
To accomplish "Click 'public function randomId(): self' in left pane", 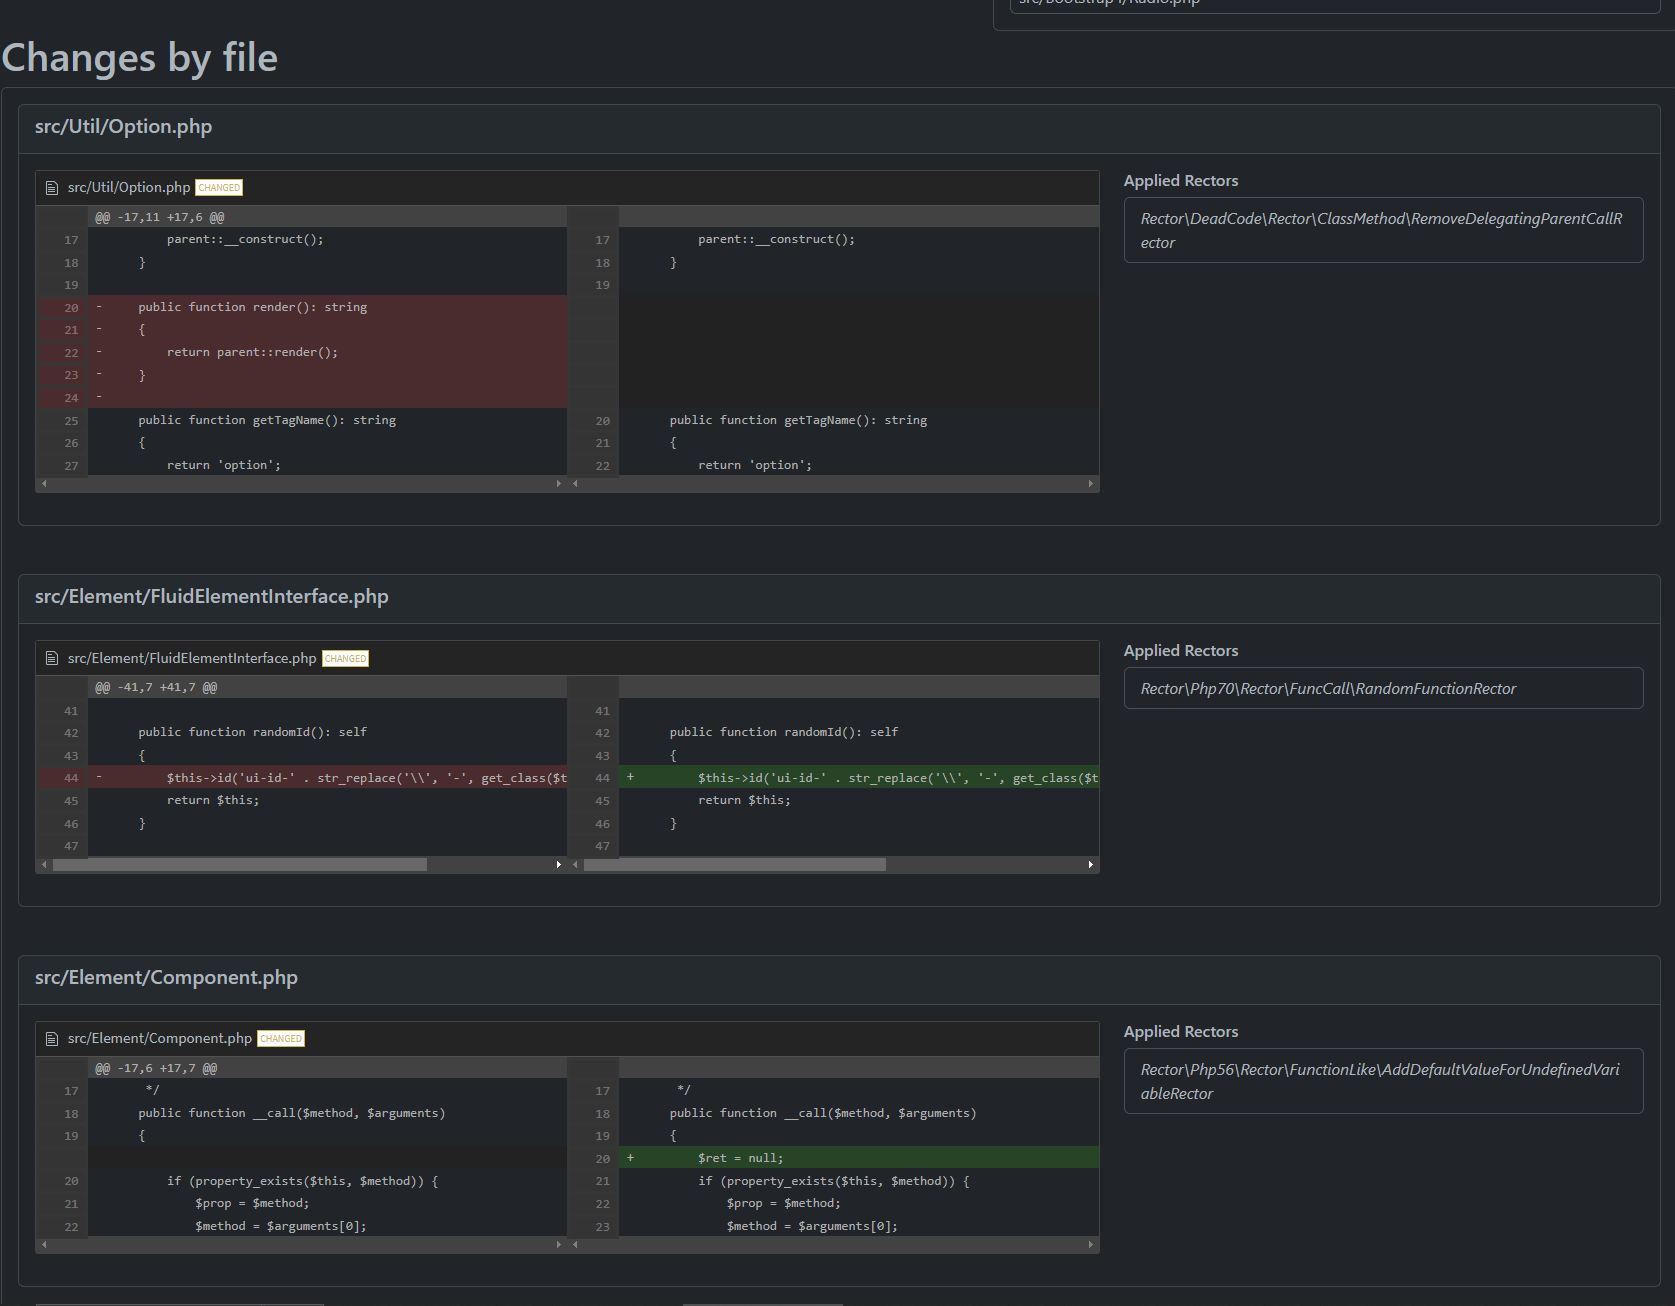I will point(252,732).
